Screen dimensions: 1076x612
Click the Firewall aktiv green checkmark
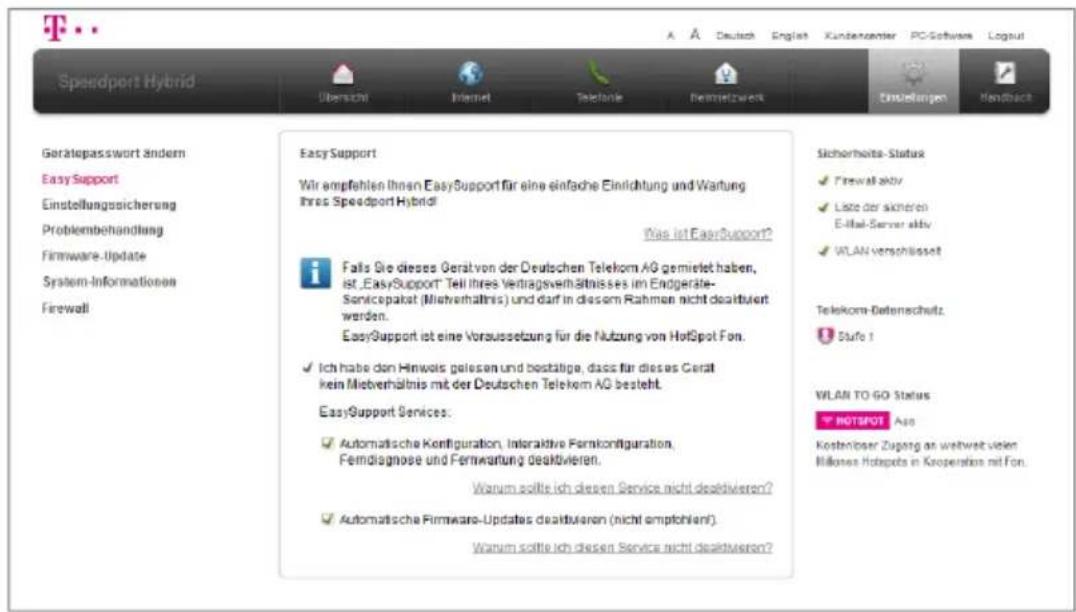823,181
